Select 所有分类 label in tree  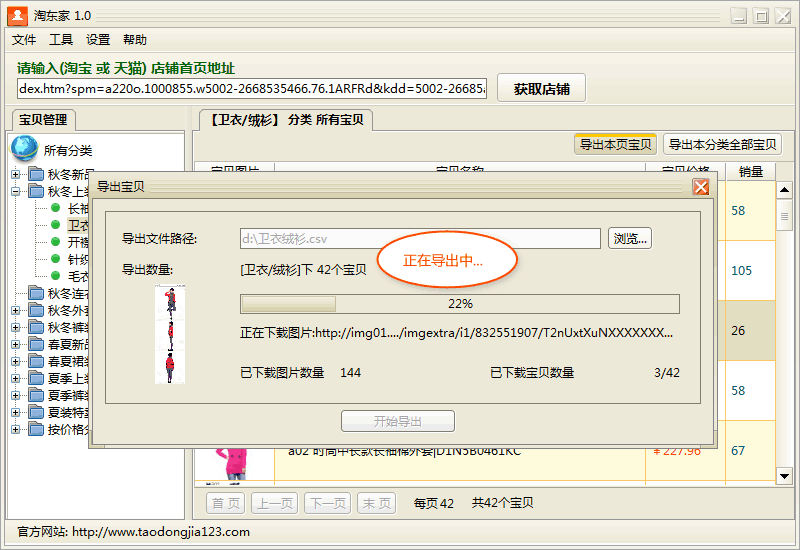pos(68,151)
